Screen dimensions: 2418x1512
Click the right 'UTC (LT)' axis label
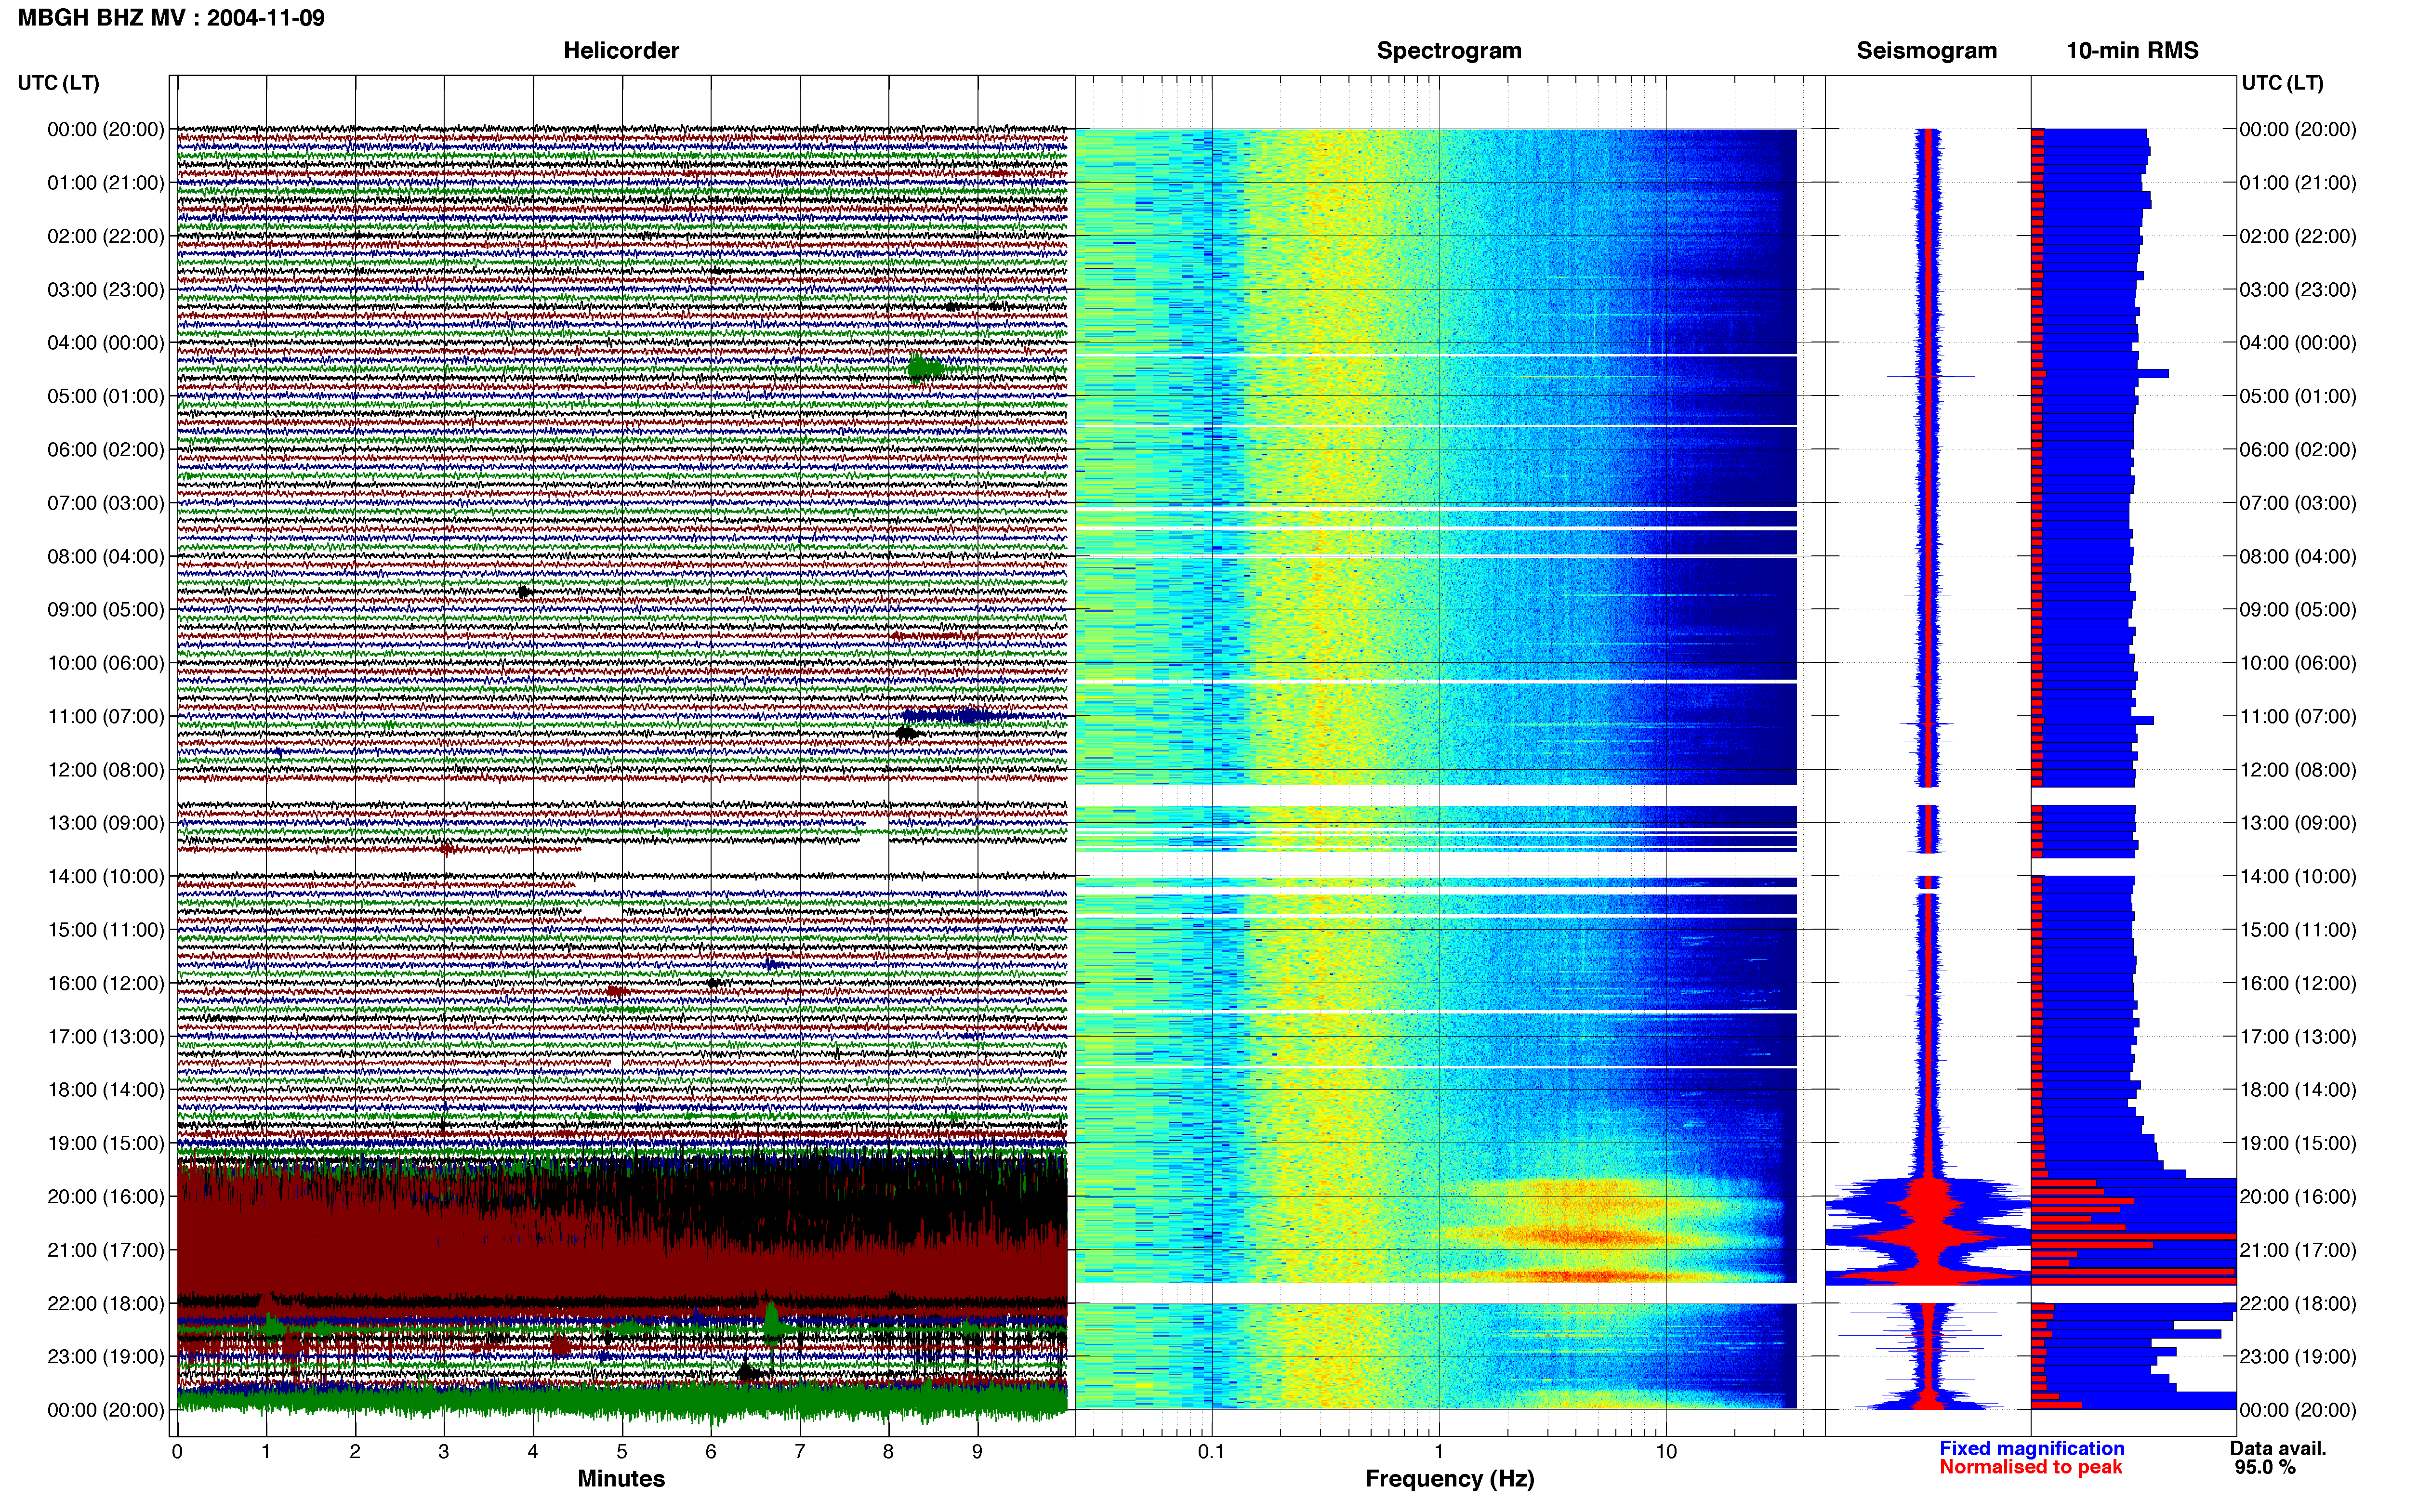[2282, 83]
